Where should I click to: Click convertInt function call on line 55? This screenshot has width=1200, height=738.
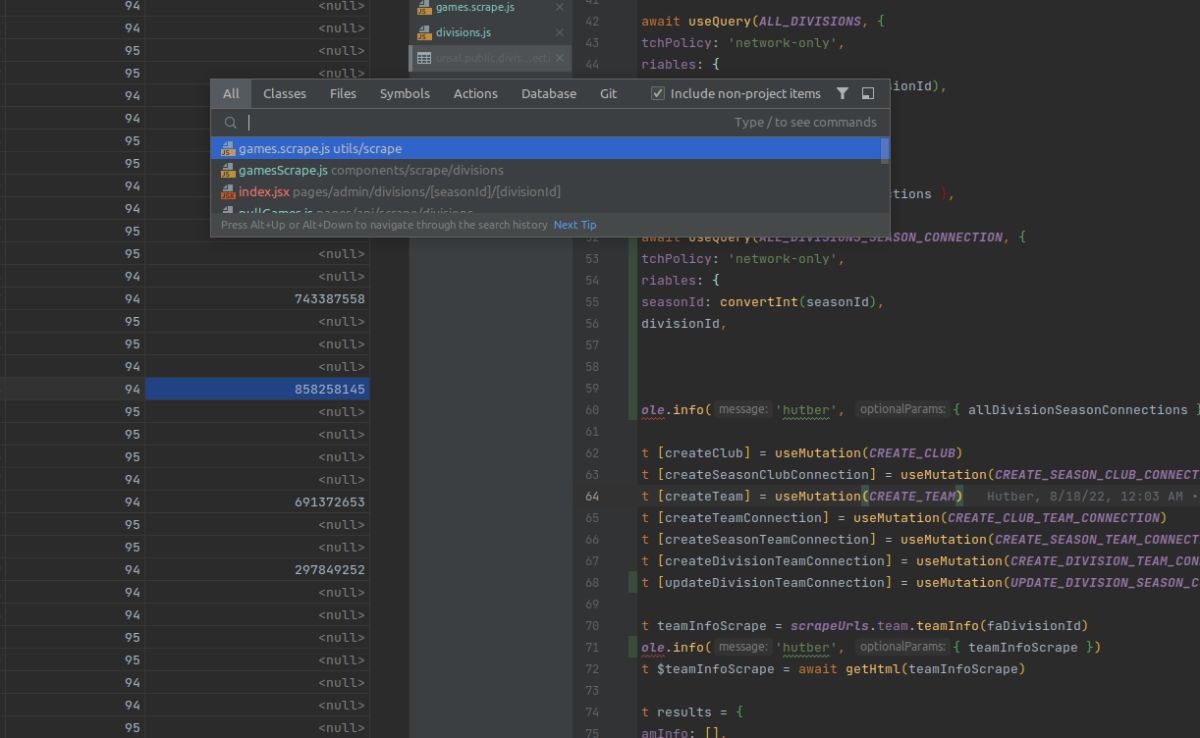coord(759,302)
